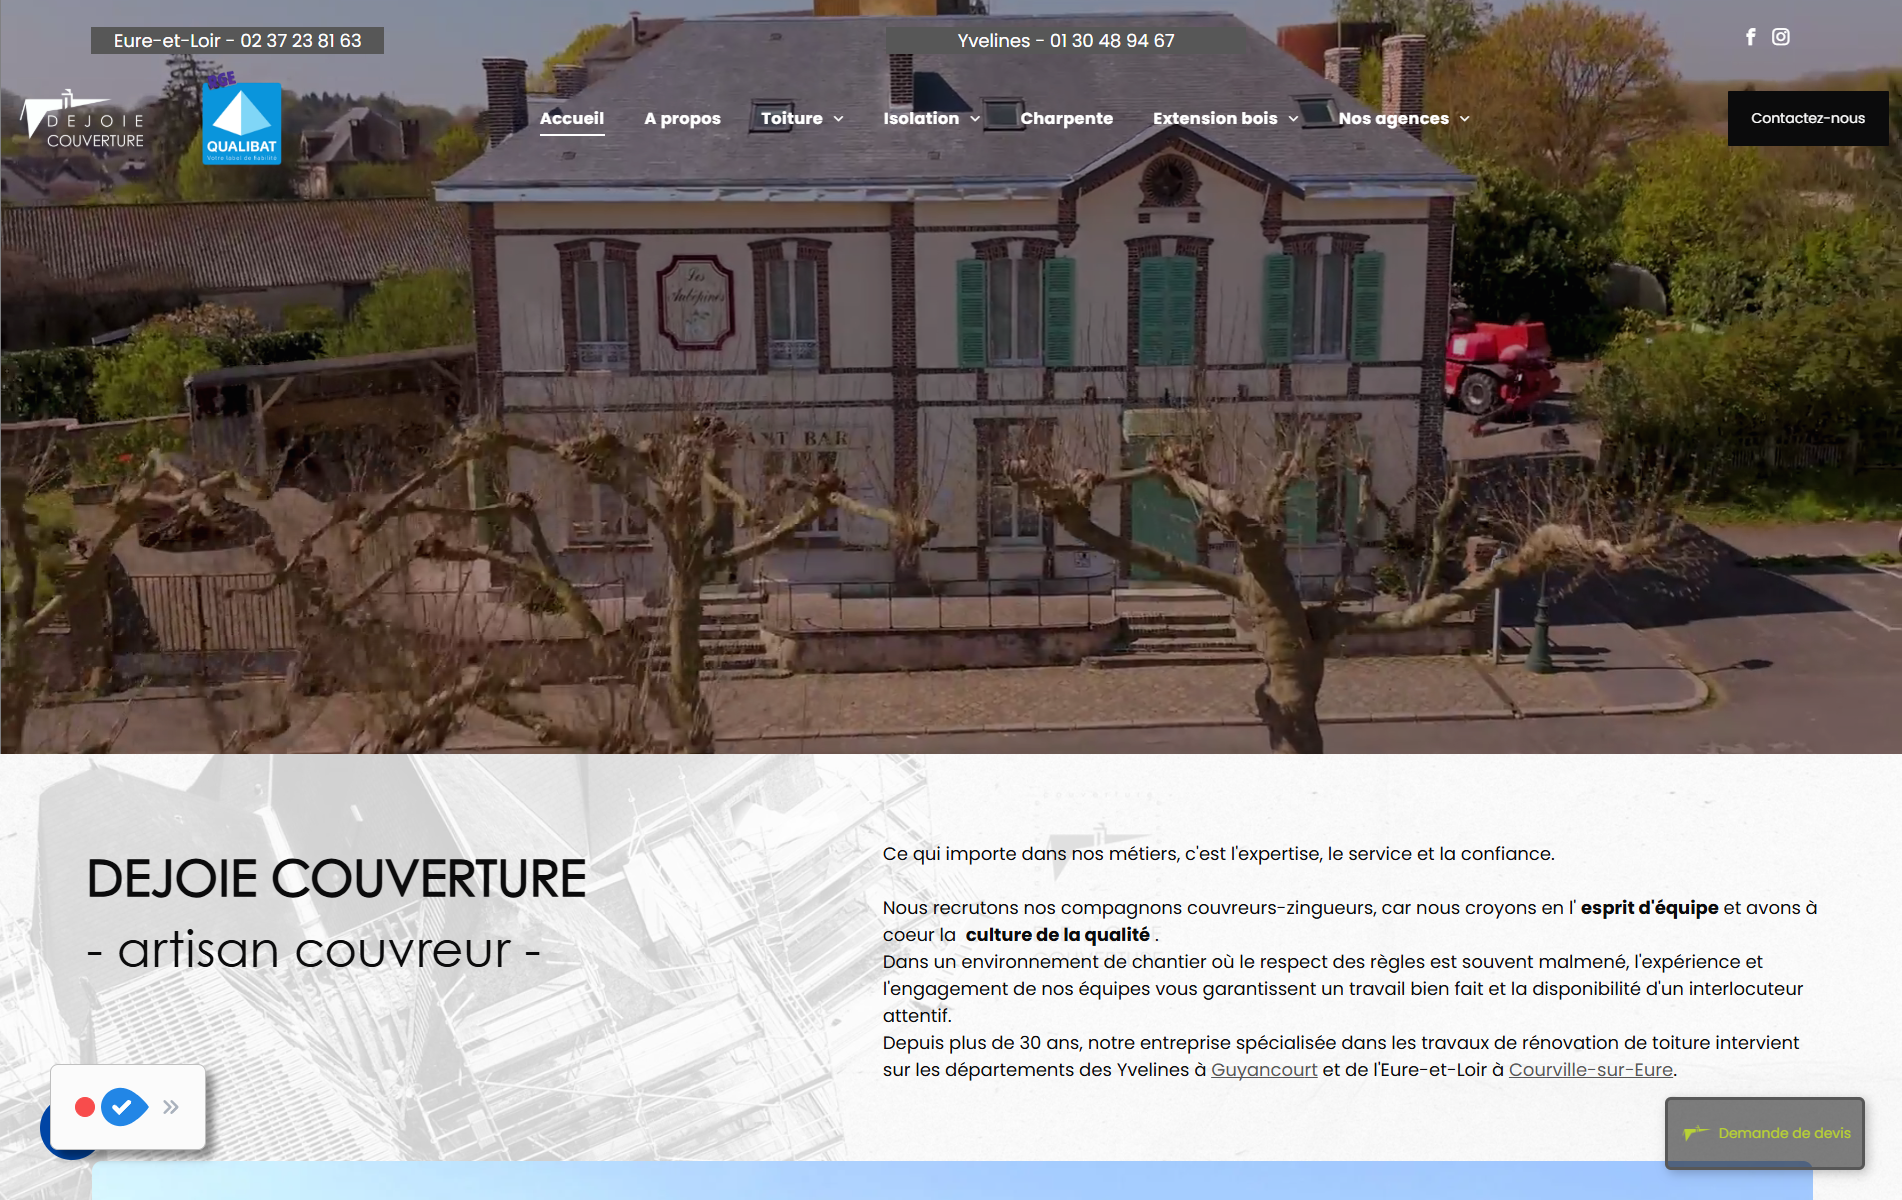Viewport: 1902px width, 1200px height.
Task: Click the Qualibat RGE badge
Action: (x=241, y=120)
